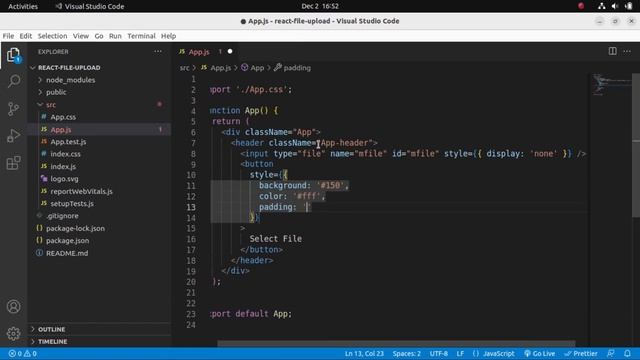The width and height of the screenshot is (640, 360).
Task: Click Spaces: 2 indentation setting
Action: pos(407,353)
